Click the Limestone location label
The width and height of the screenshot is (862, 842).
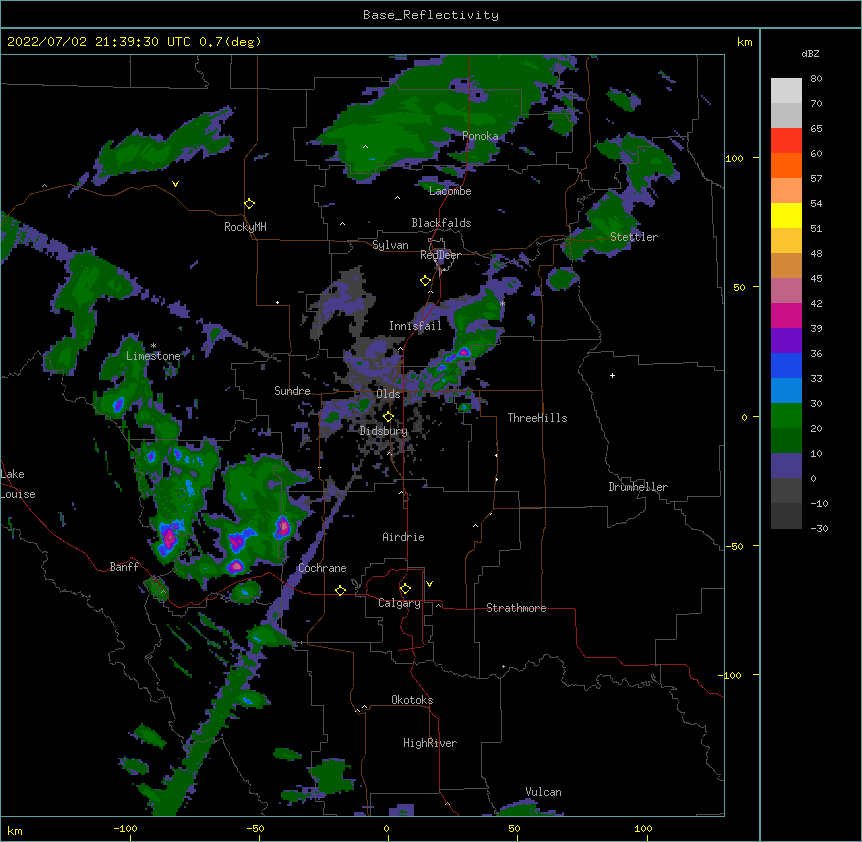[153, 356]
